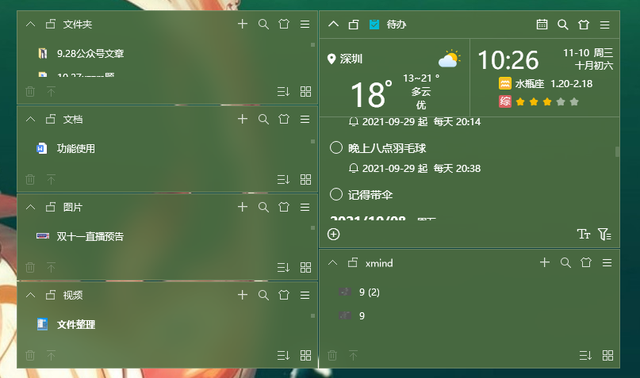640x378 pixels.
Task: Open skin settings of xmind panel
Action: pos(586,262)
